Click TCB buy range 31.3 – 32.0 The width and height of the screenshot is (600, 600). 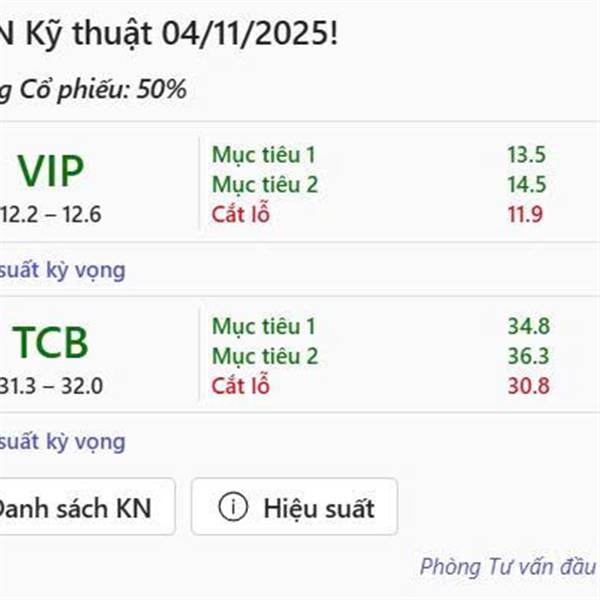51,386
